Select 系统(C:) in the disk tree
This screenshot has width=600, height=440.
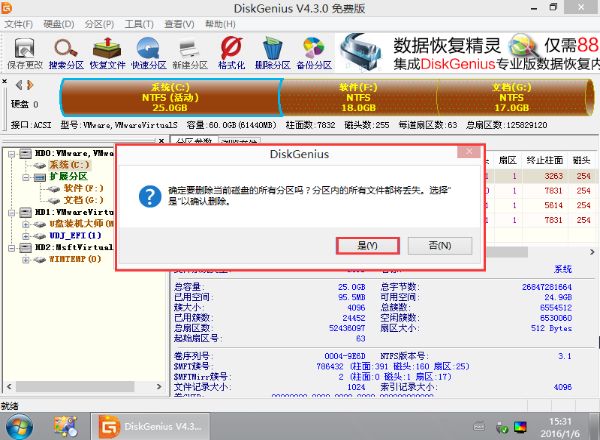pos(69,165)
